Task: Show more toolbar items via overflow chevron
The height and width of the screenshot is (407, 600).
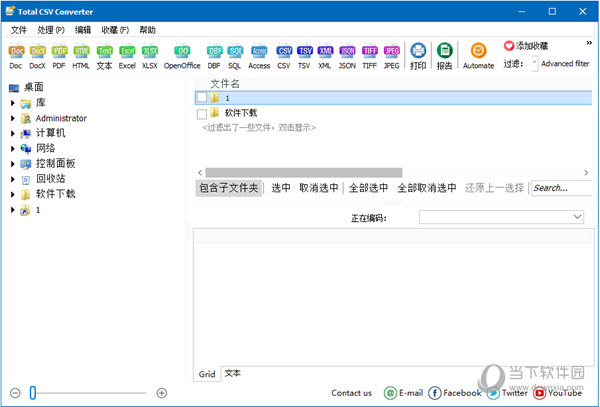Action: (589, 43)
